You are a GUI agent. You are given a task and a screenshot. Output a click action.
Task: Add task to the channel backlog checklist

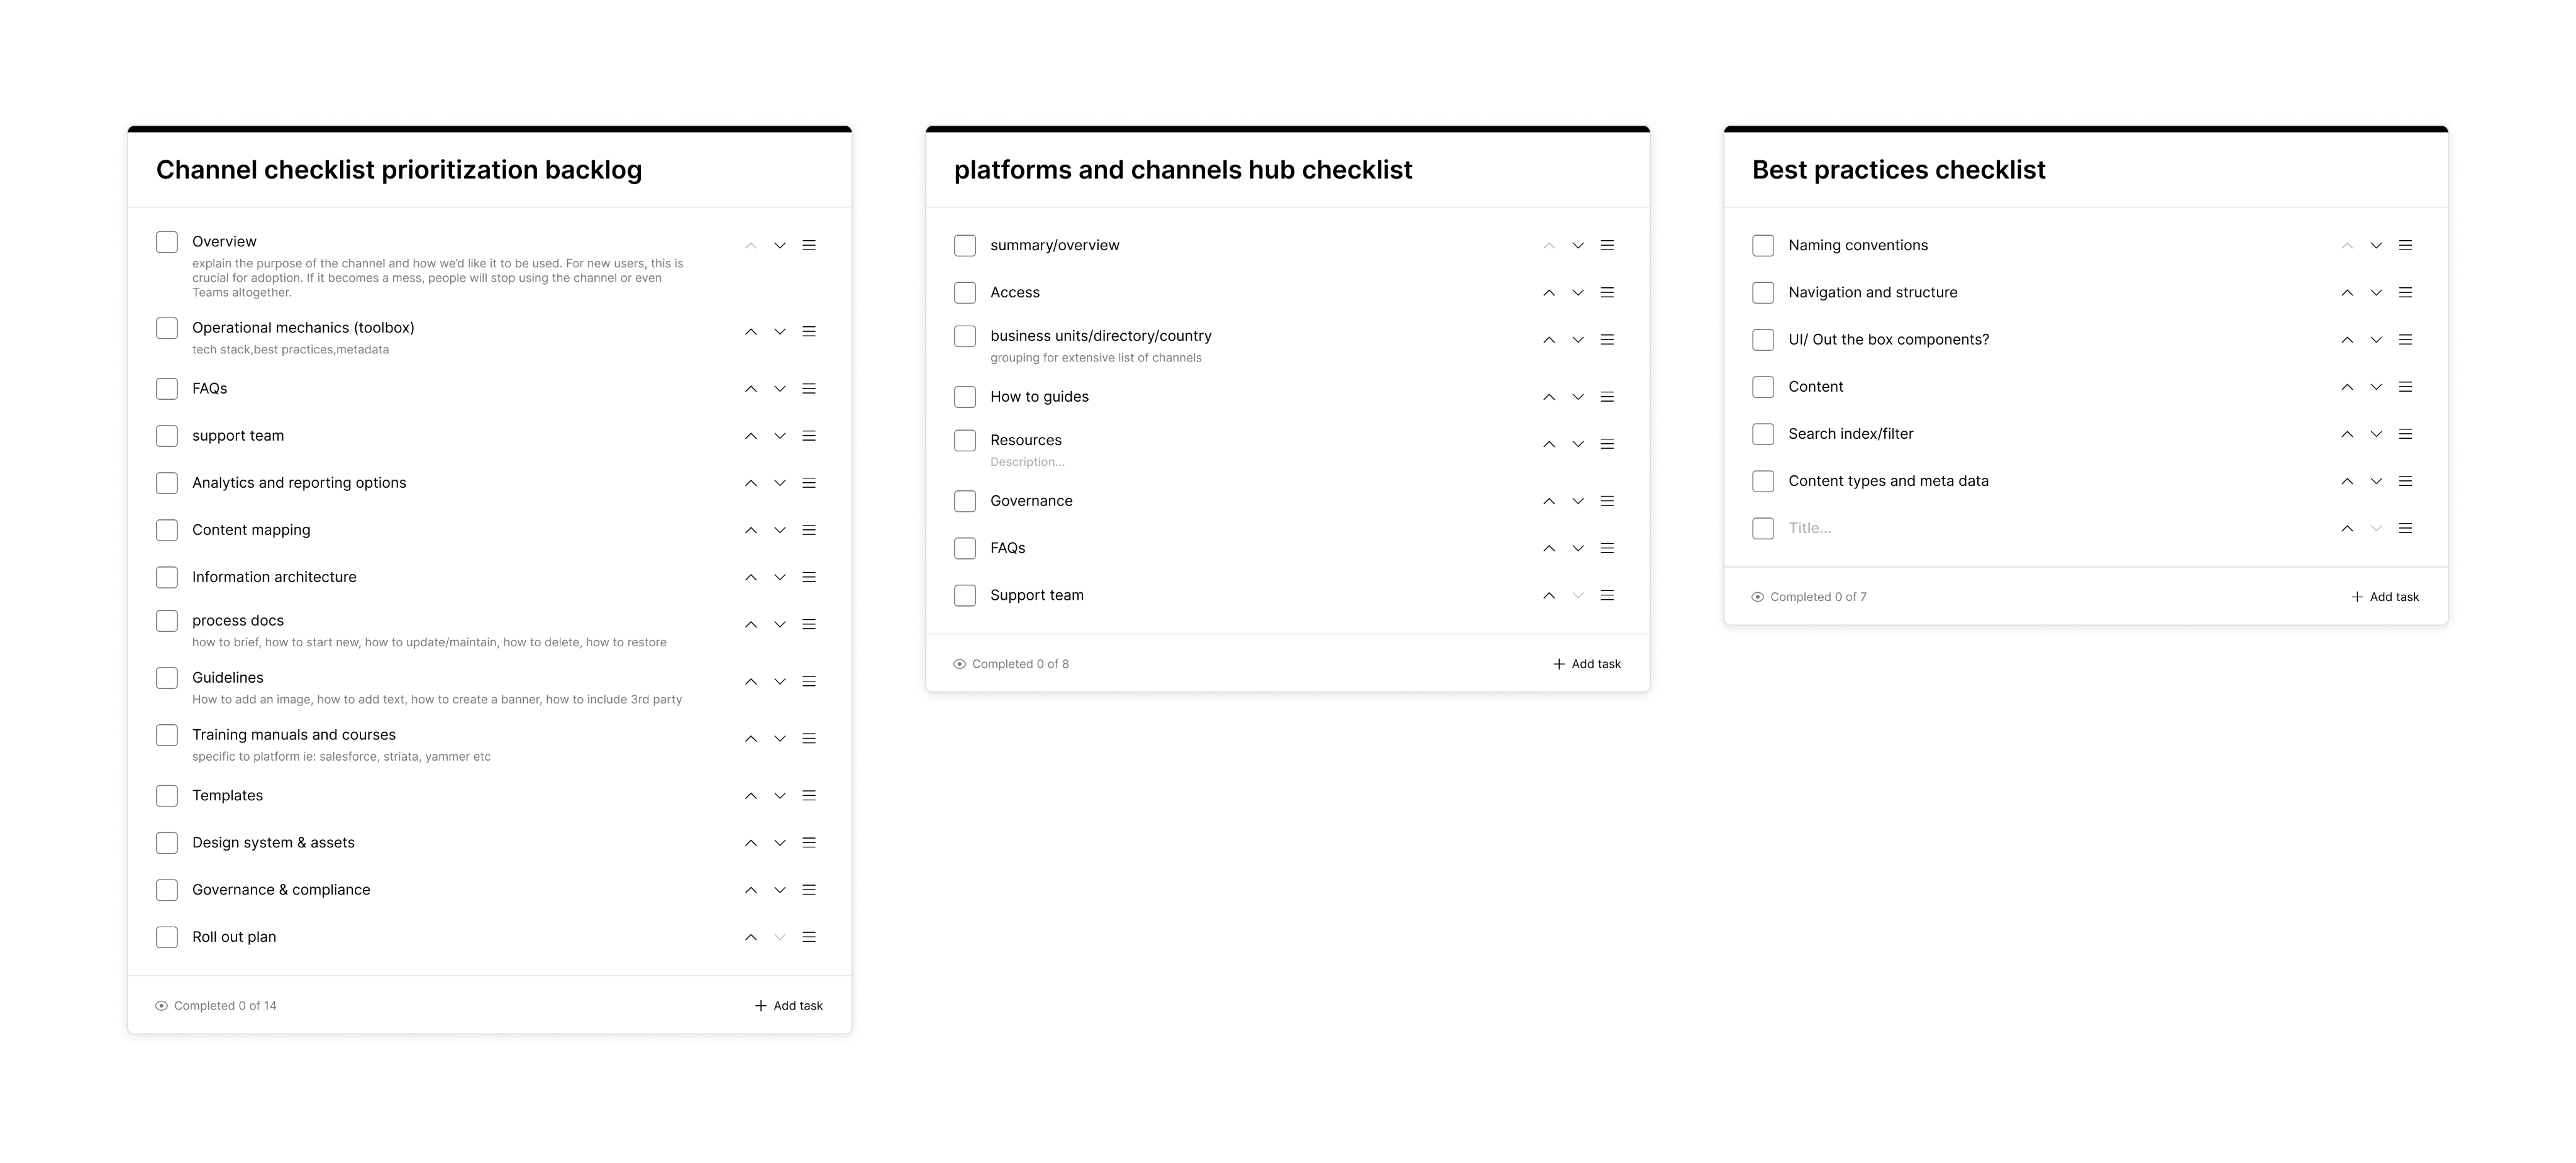(x=788, y=1006)
